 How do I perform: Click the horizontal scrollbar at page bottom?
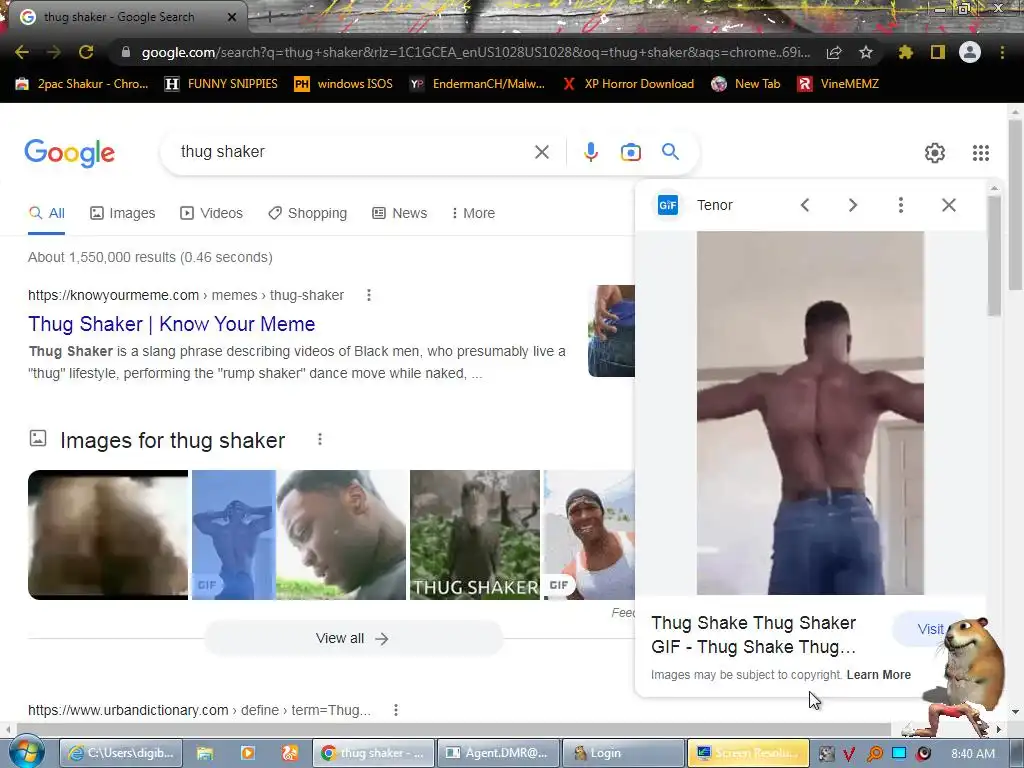click(454, 728)
